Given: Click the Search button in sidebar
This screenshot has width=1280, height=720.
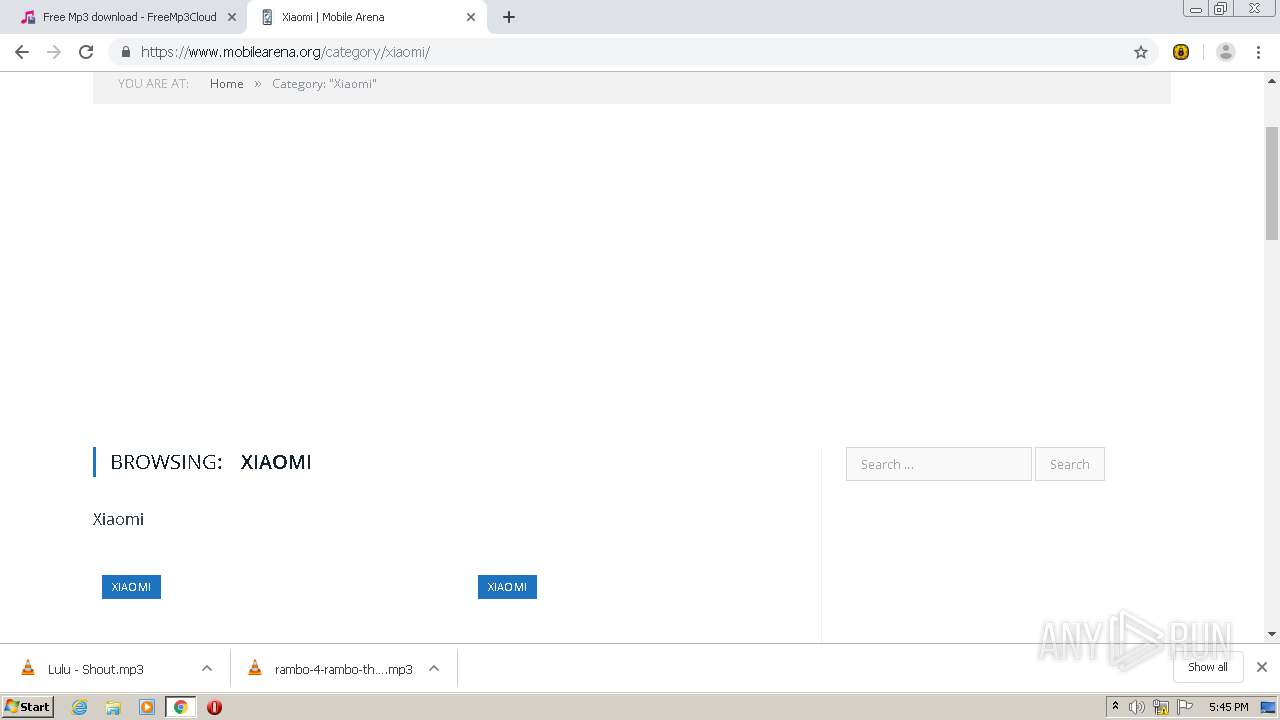Looking at the screenshot, I should pos(1070,464).
